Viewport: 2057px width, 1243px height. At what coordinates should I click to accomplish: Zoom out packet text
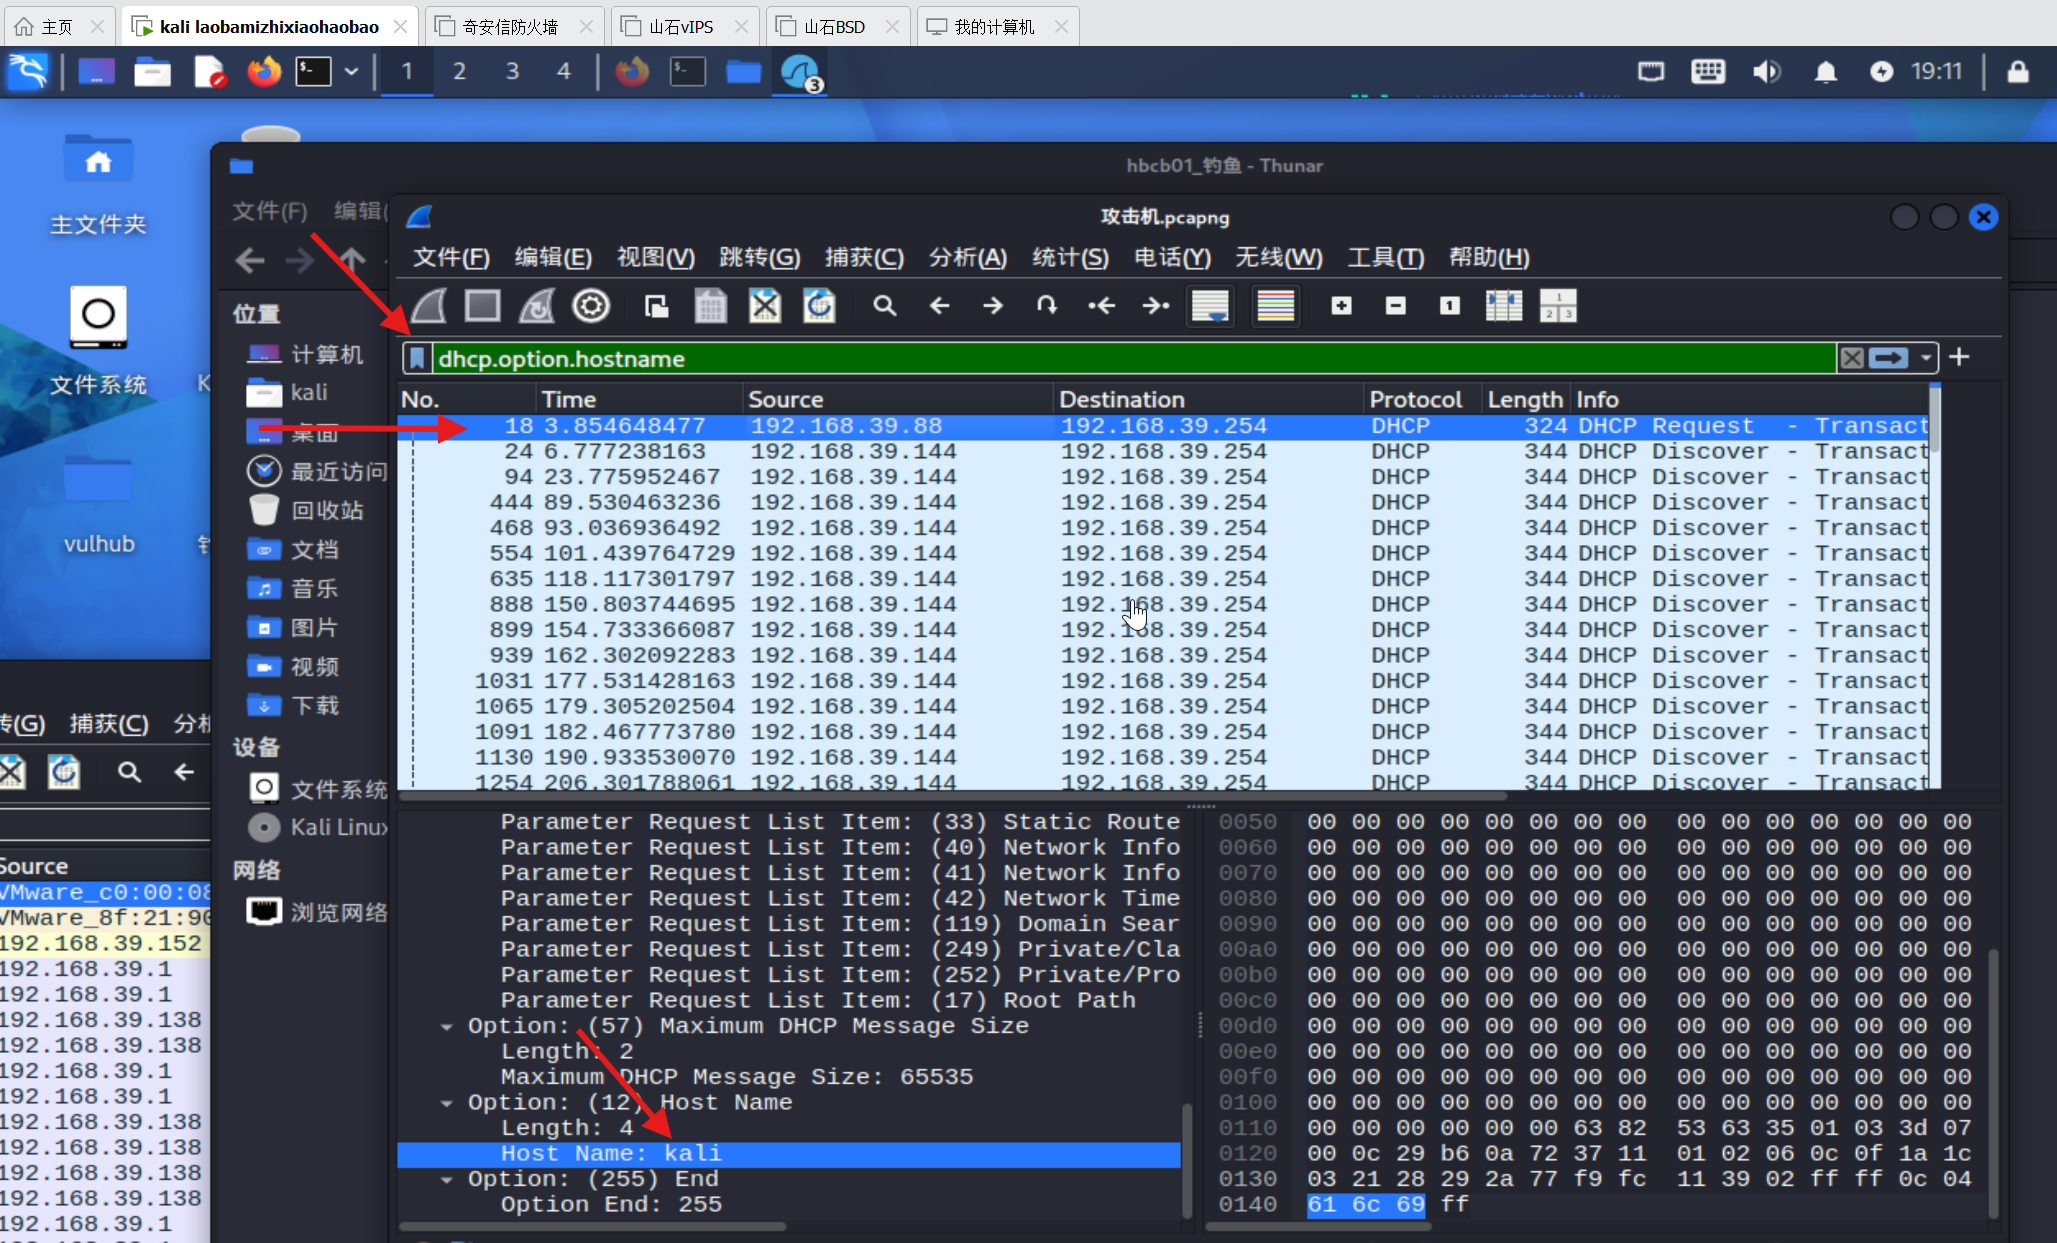tap(1395, 306)
